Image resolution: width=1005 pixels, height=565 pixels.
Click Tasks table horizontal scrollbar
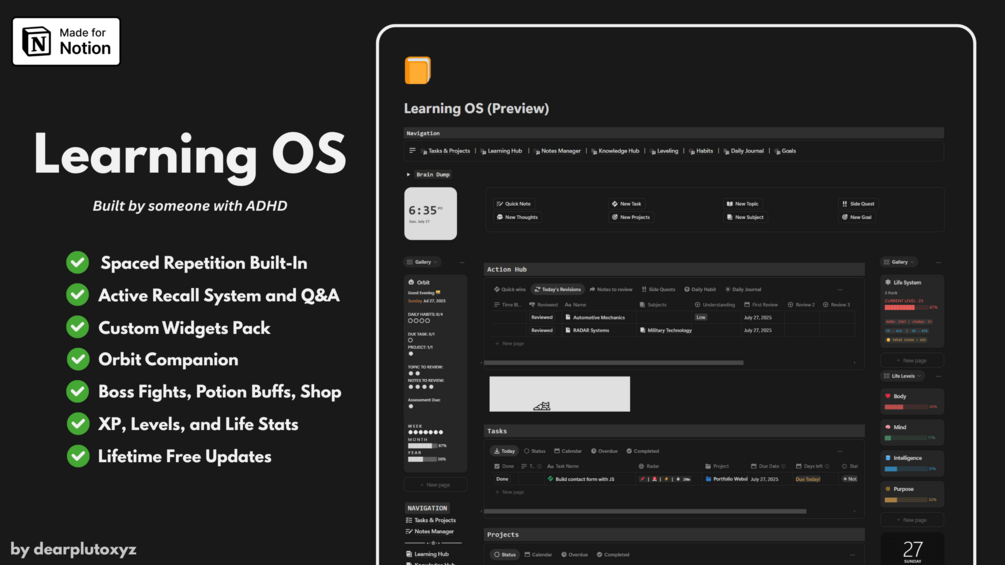(645, 511)
